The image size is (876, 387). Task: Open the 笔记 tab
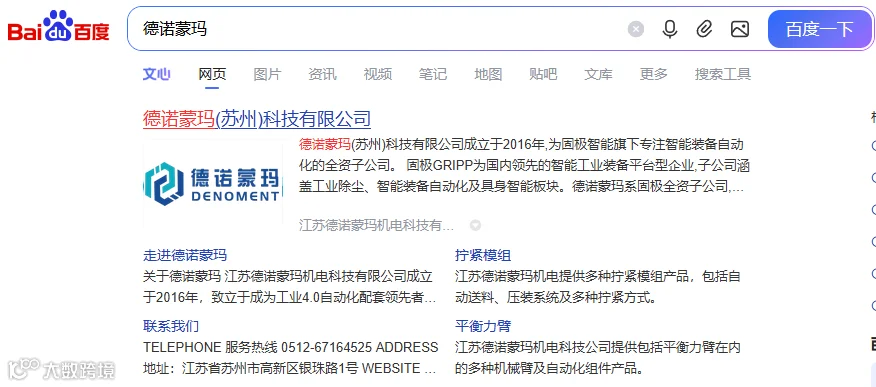[x=433, y=74]
